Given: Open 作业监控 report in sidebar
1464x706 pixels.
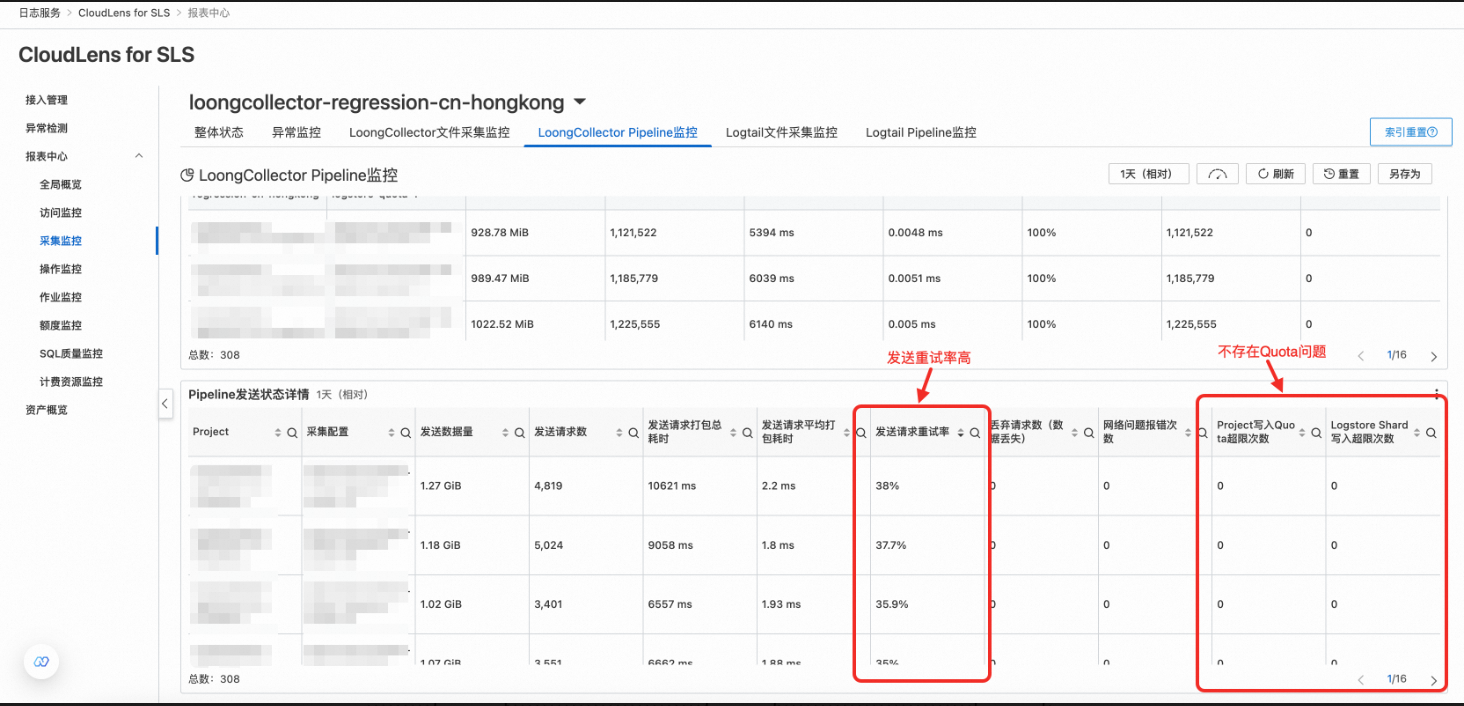Looking at the screenshot, I should [x=61, y=297].
